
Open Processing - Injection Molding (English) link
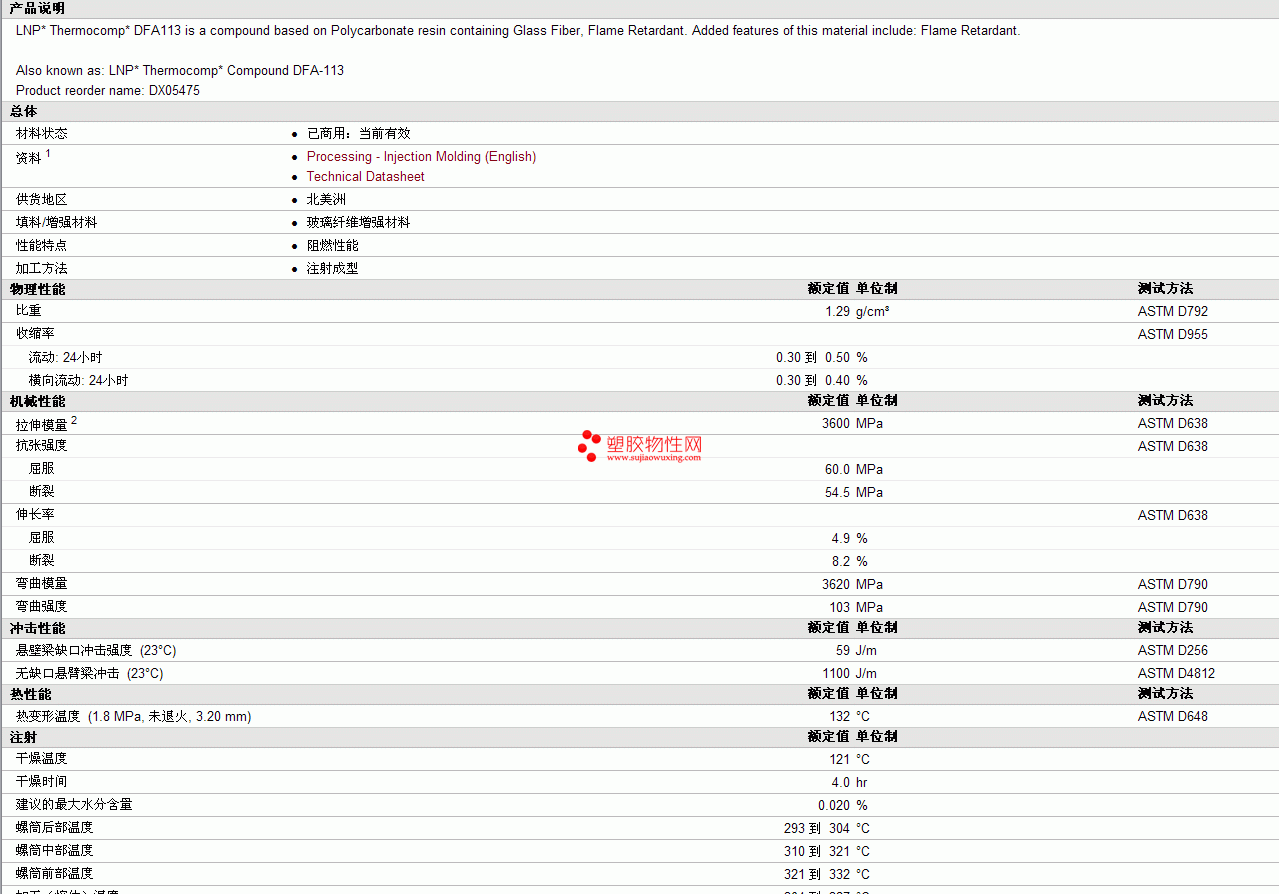click(421, 156)
